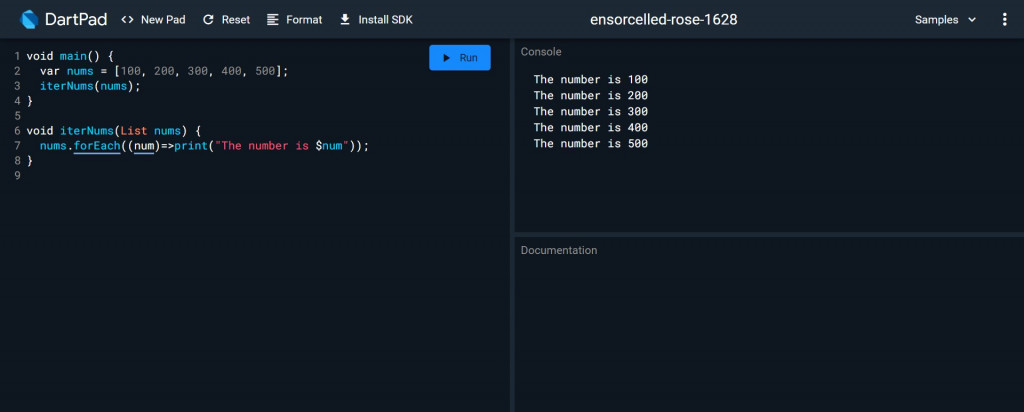The width and height of the screenshot is (1024, 412).
Task: Click console output 'The number is 200'
Action: click(x=590, y=95)
